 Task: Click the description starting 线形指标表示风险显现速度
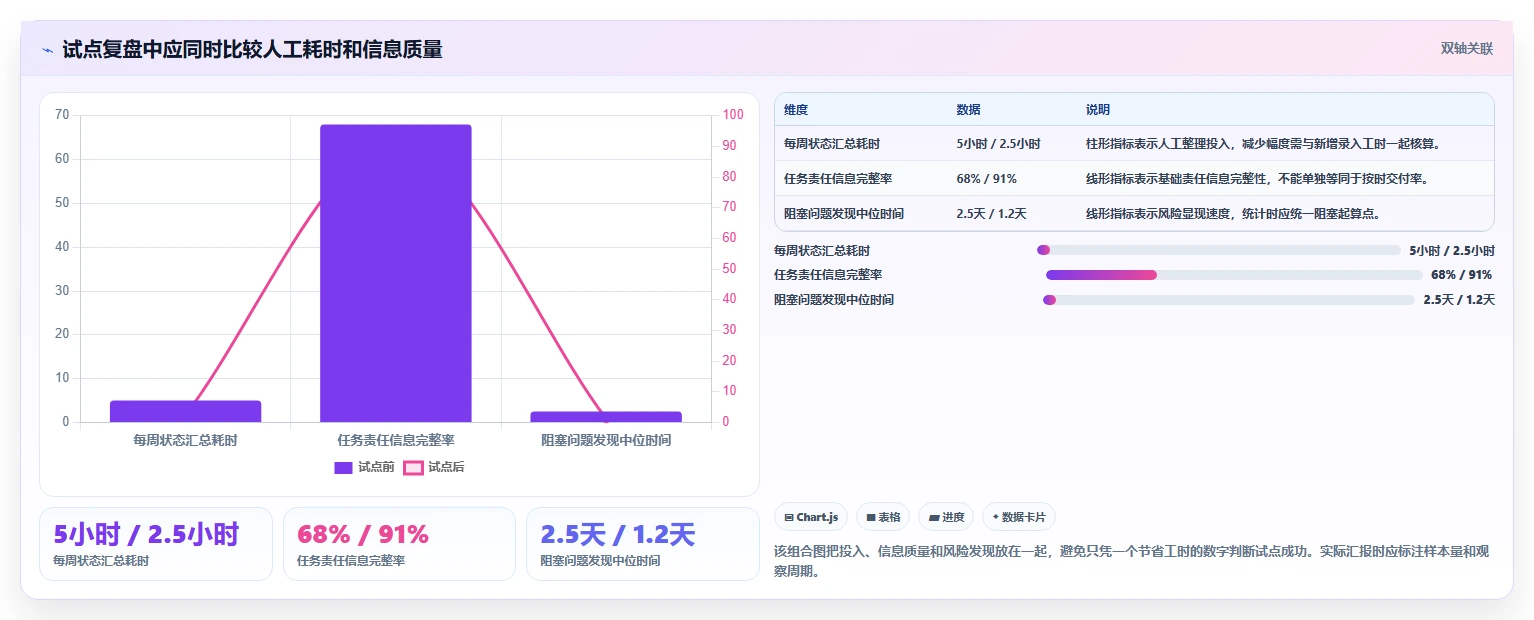[1233, 214]
